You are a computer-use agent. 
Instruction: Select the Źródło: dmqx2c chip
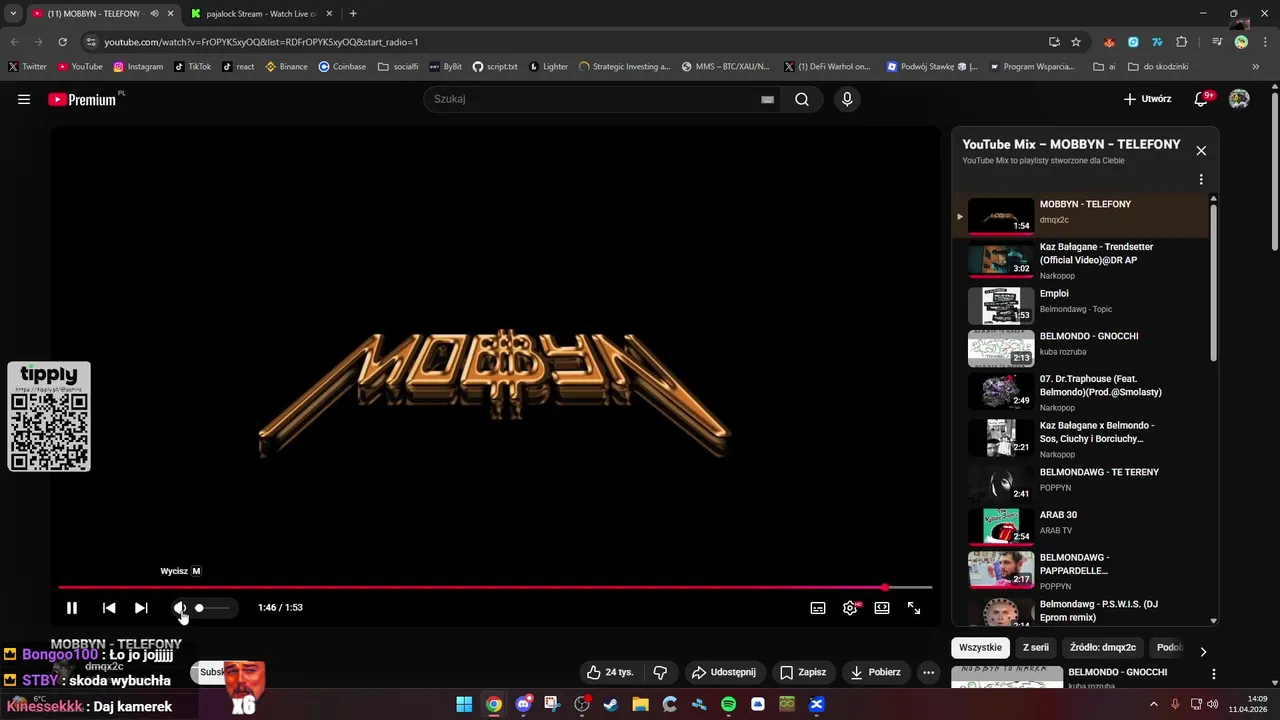1103,648
